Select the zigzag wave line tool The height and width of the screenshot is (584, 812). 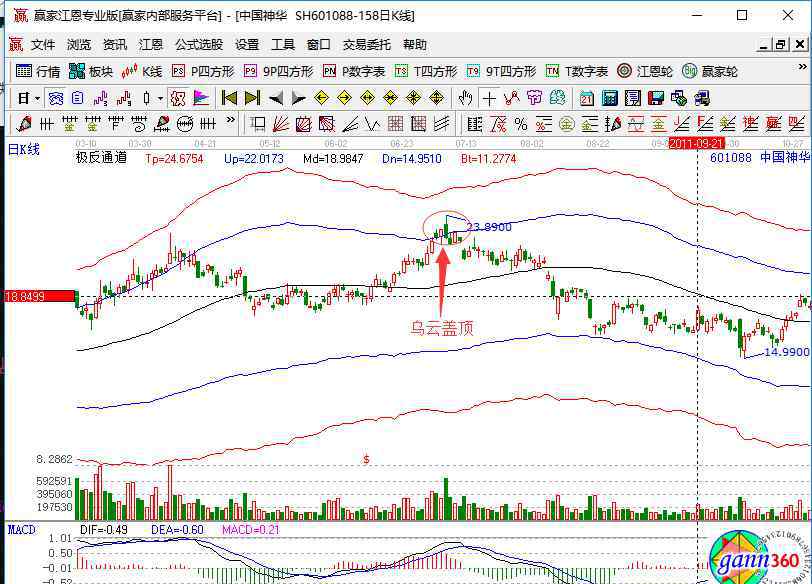[x=372, y=124]
